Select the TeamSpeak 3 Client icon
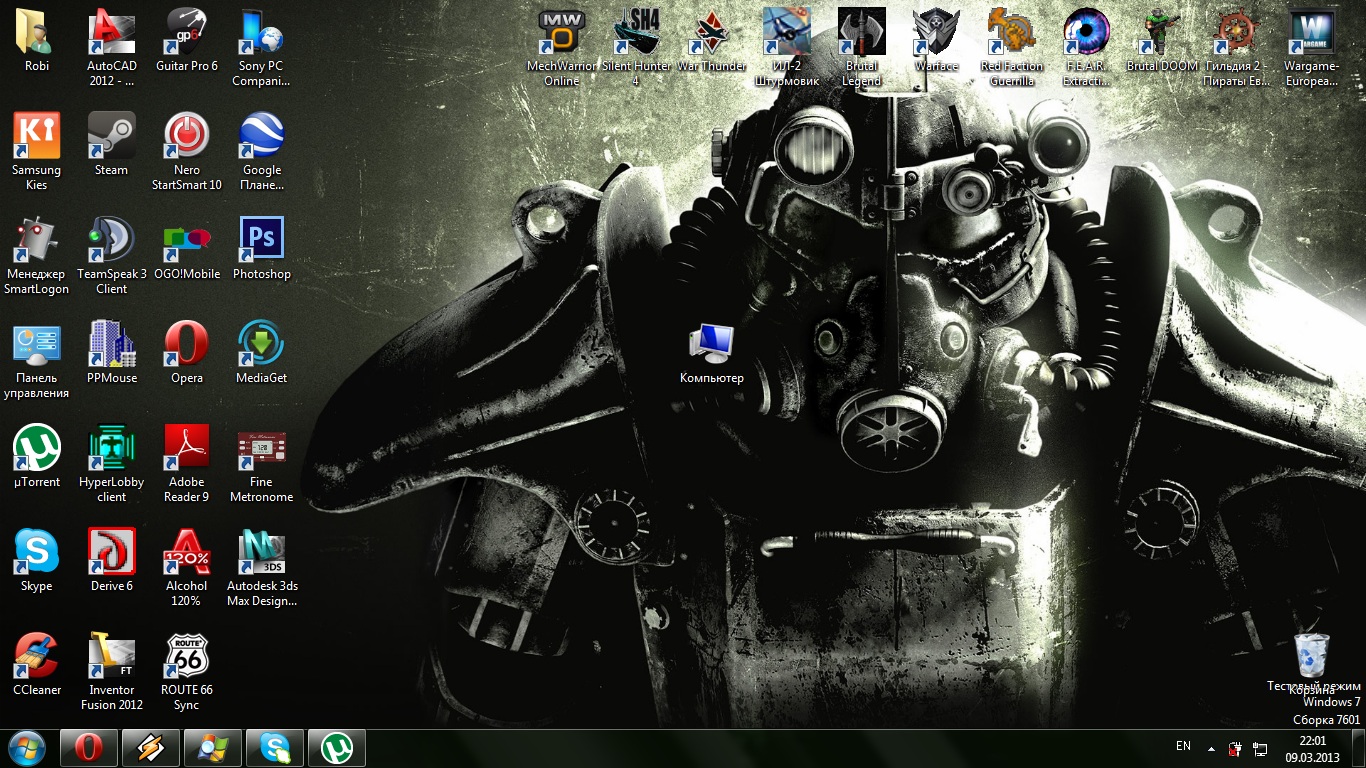The width and height of the screenshot is (1366, 768). pos(111,240)
